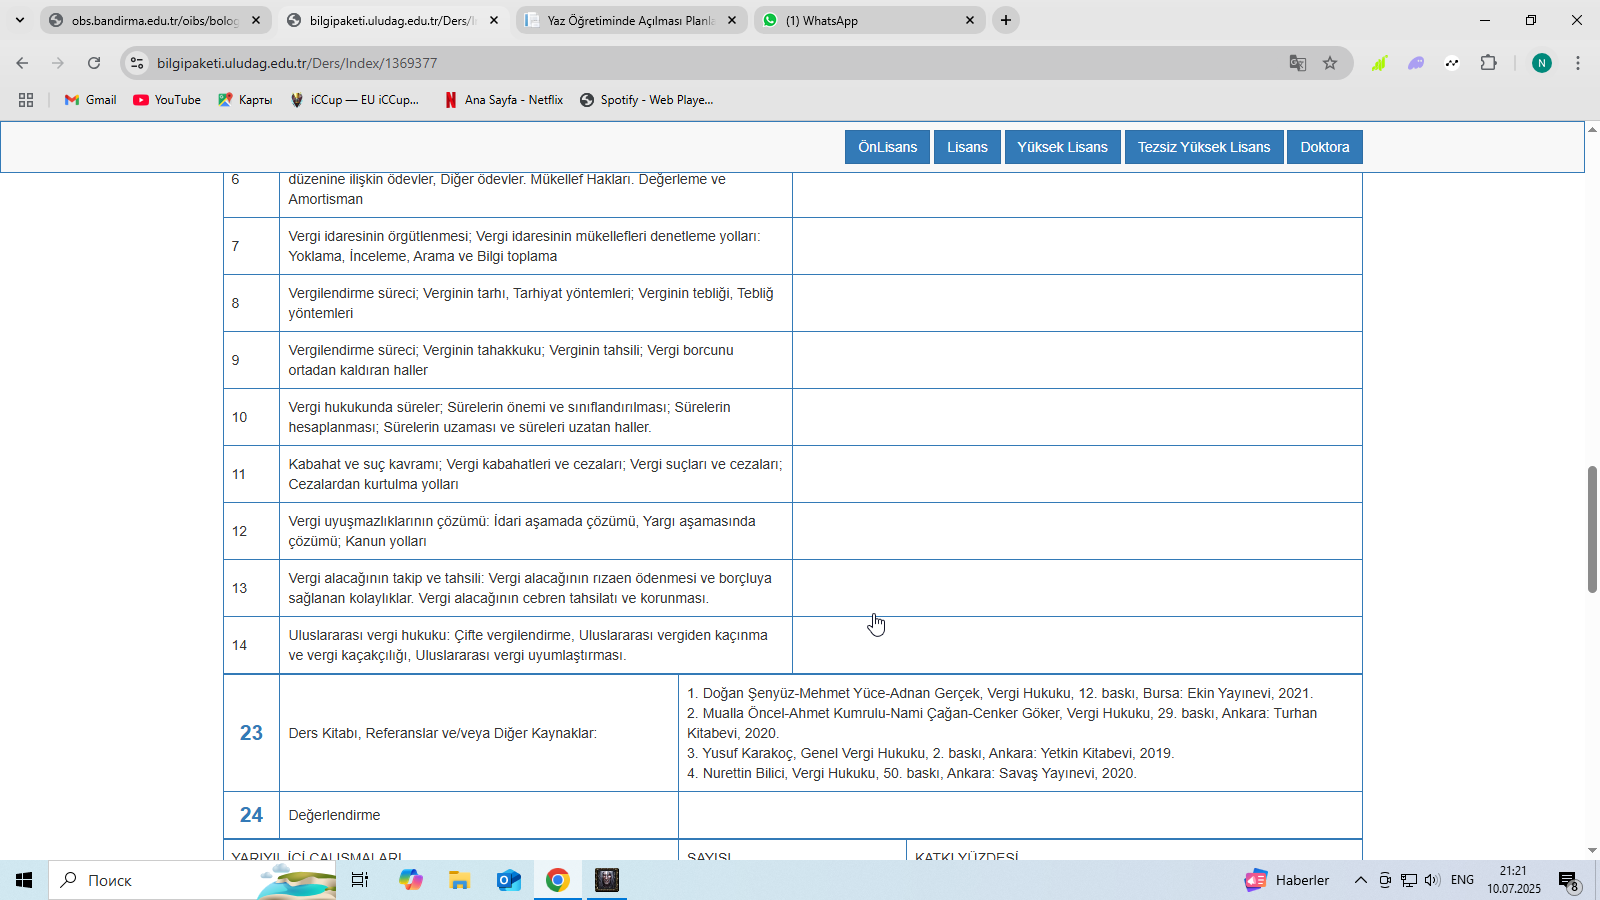Open the YouTube bookmark
1600x900 pixels.
tap(167, 100)
